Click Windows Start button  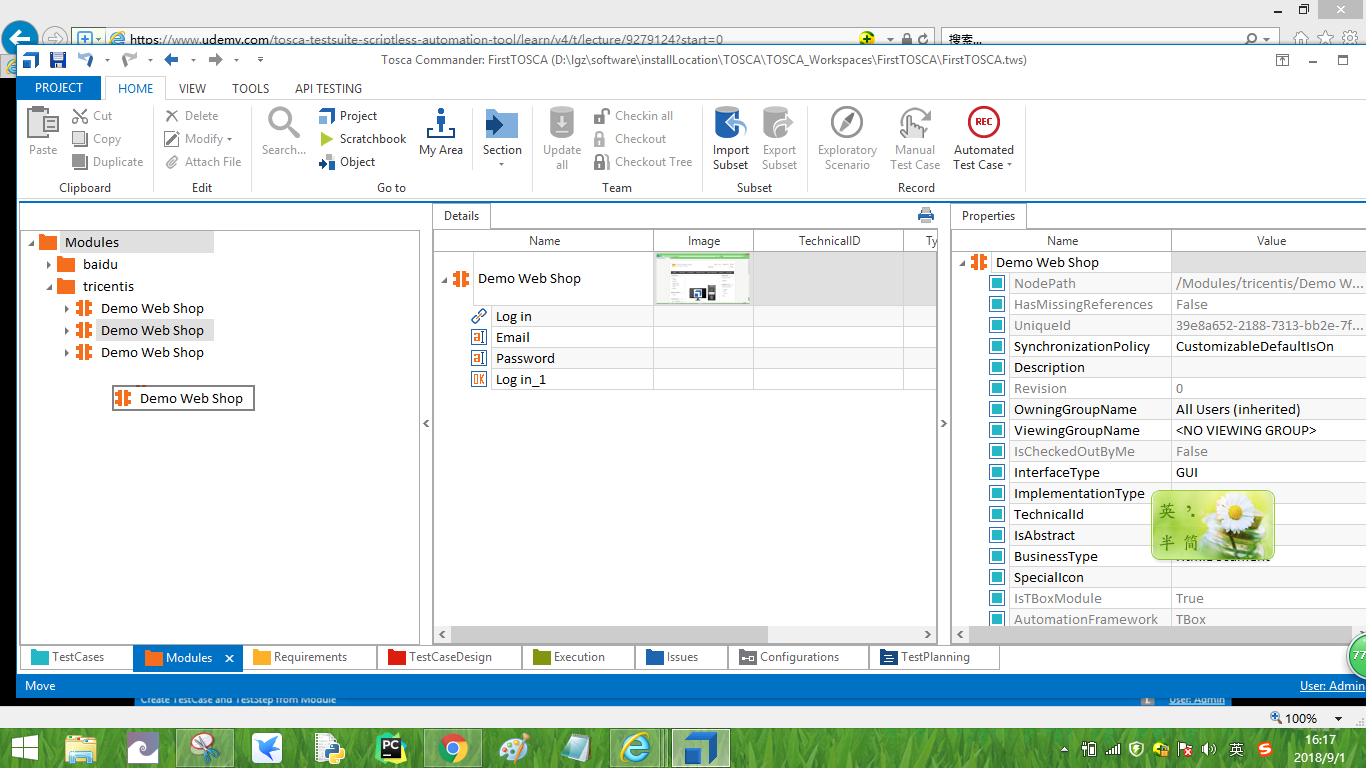[25, 748]
